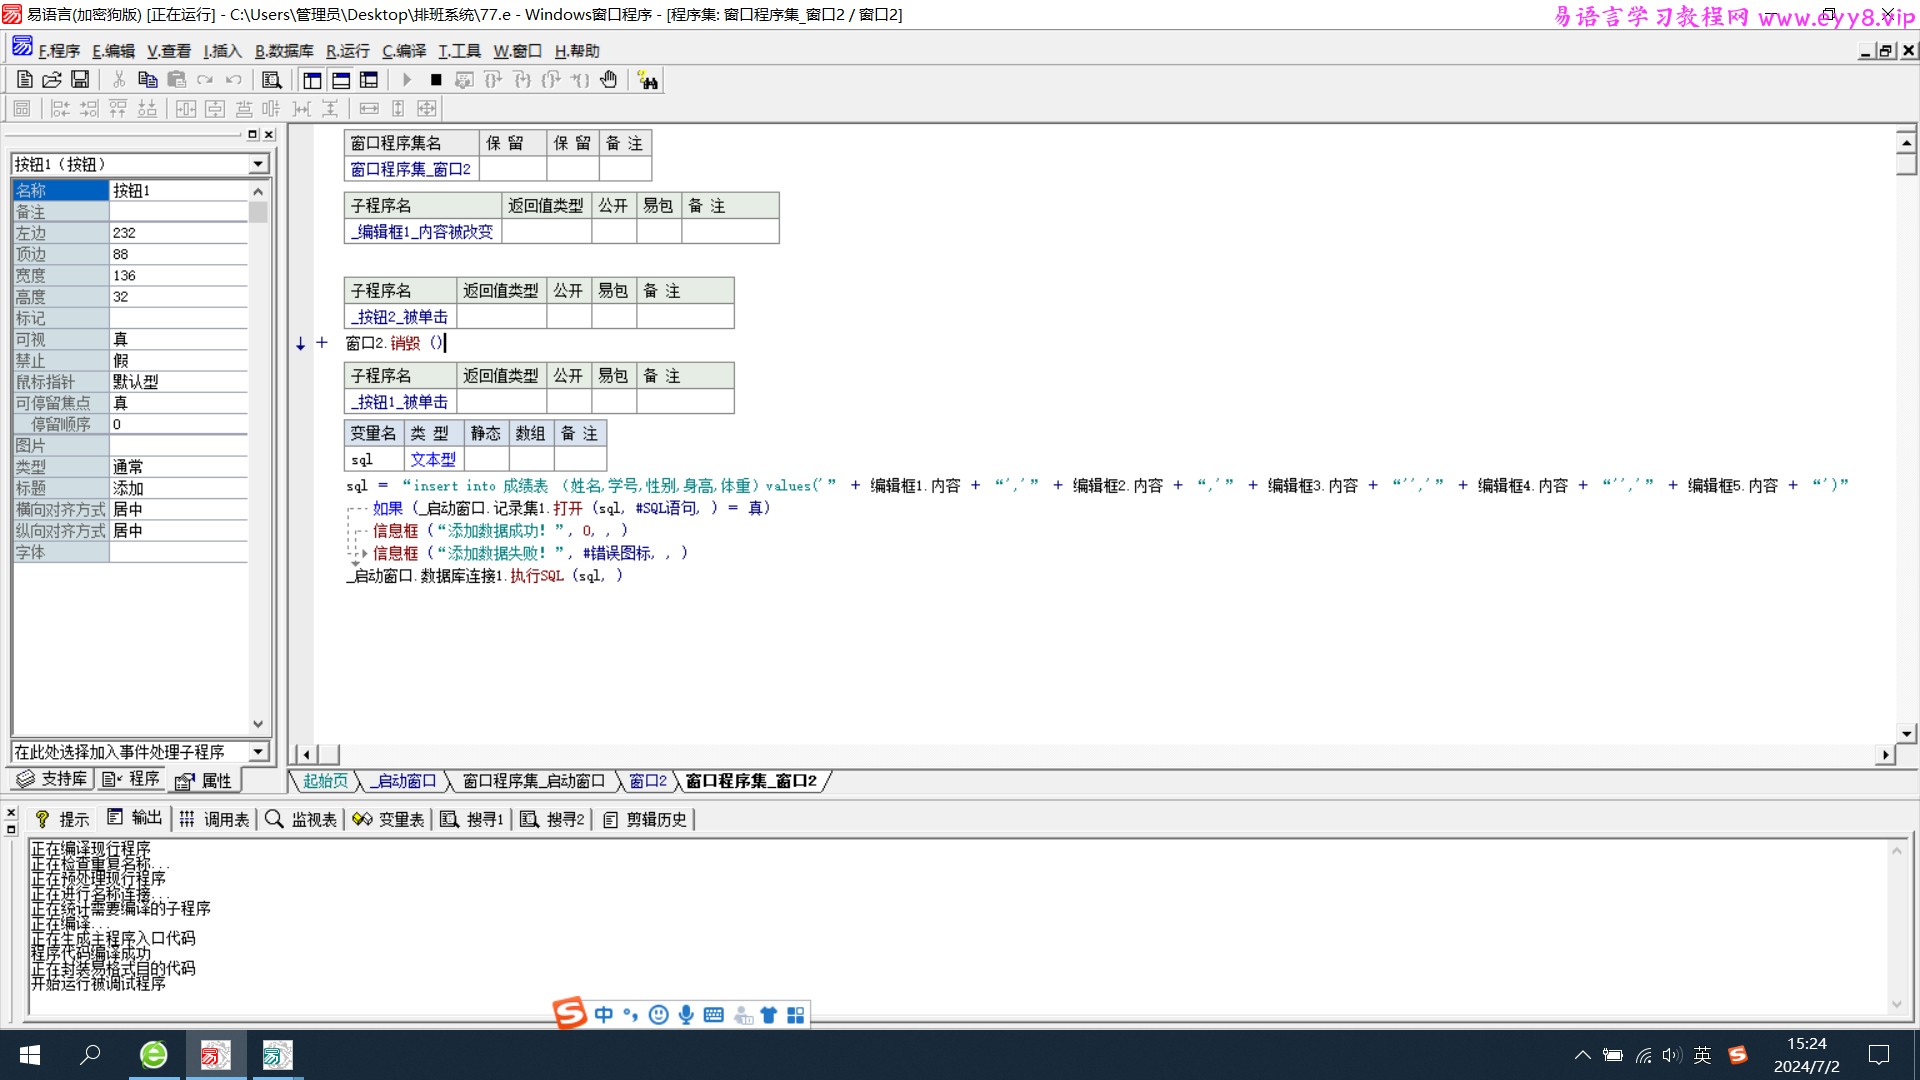Viewport: 1920px width, 1080px height.
Task: Click the step-over braces debug icon
Action: (493, 80)
